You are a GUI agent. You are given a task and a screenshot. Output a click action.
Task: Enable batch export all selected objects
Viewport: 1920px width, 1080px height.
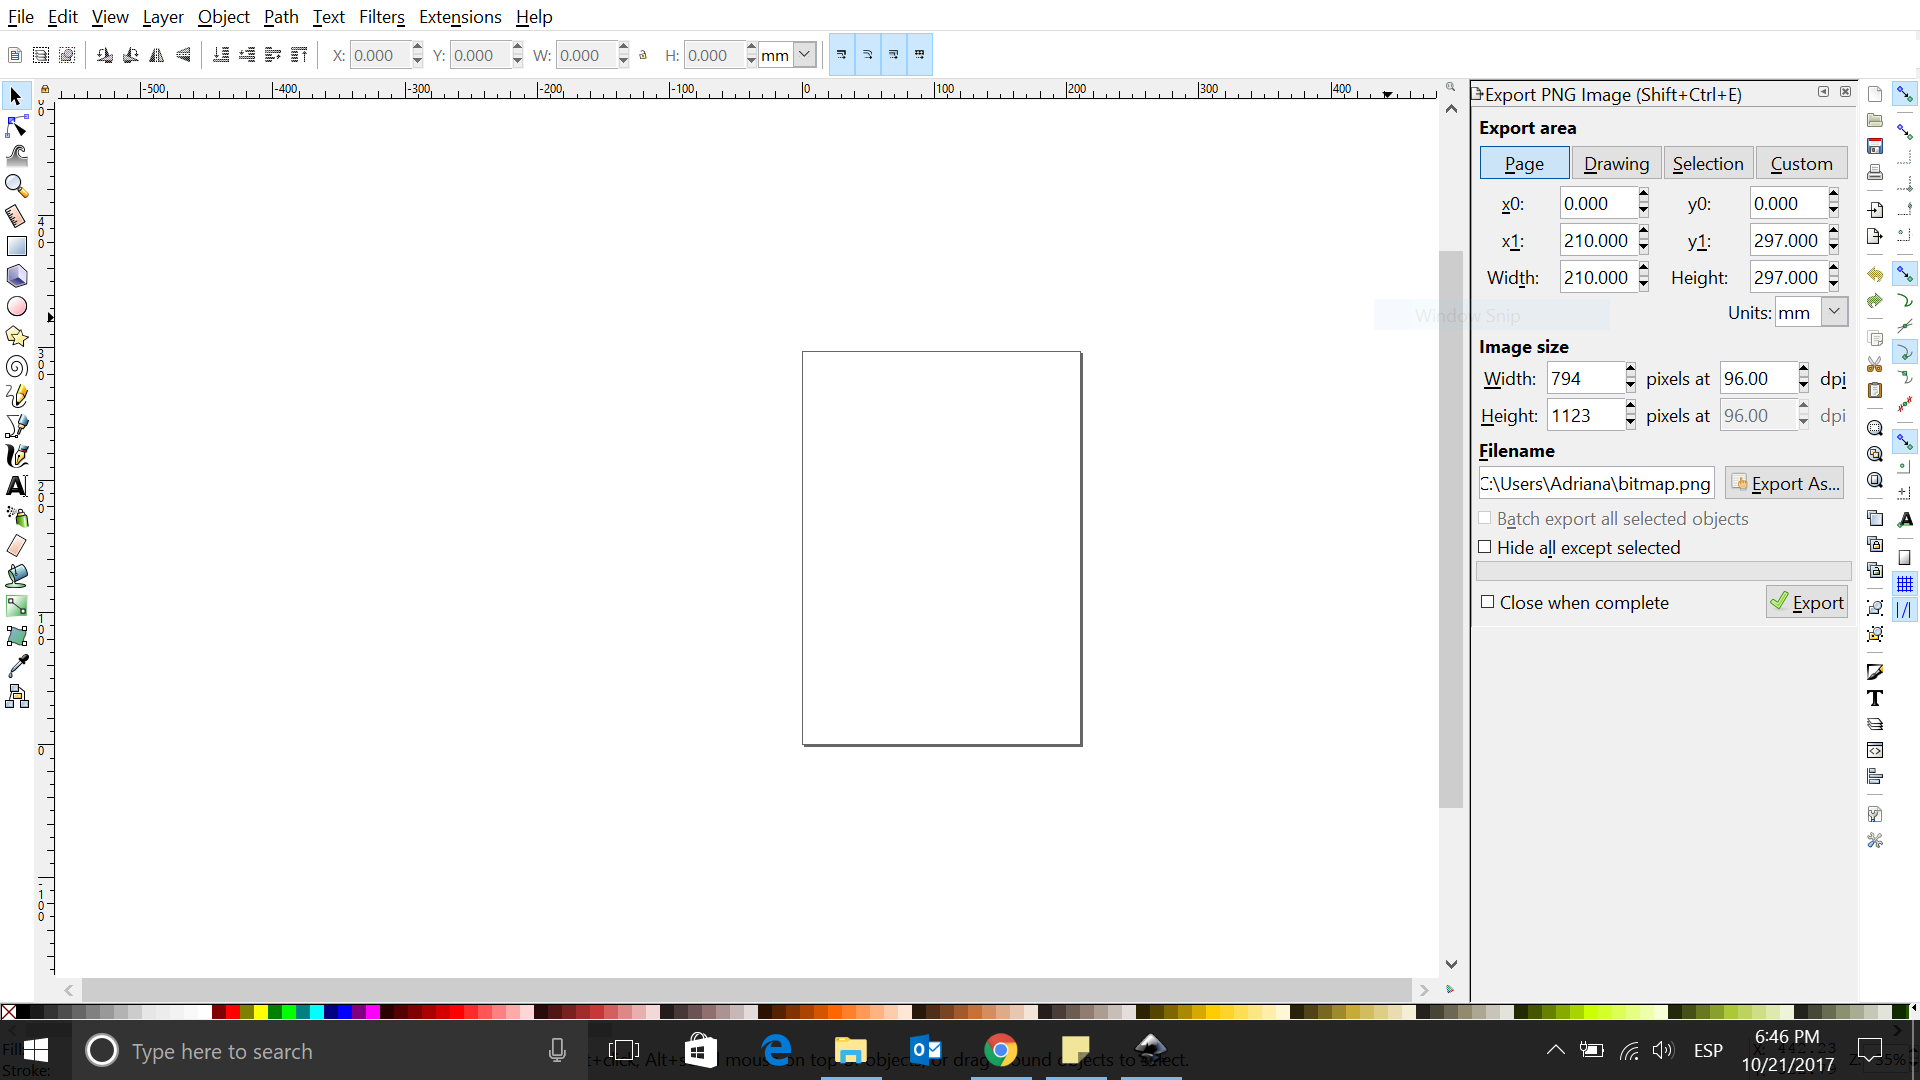point(1486,518)
